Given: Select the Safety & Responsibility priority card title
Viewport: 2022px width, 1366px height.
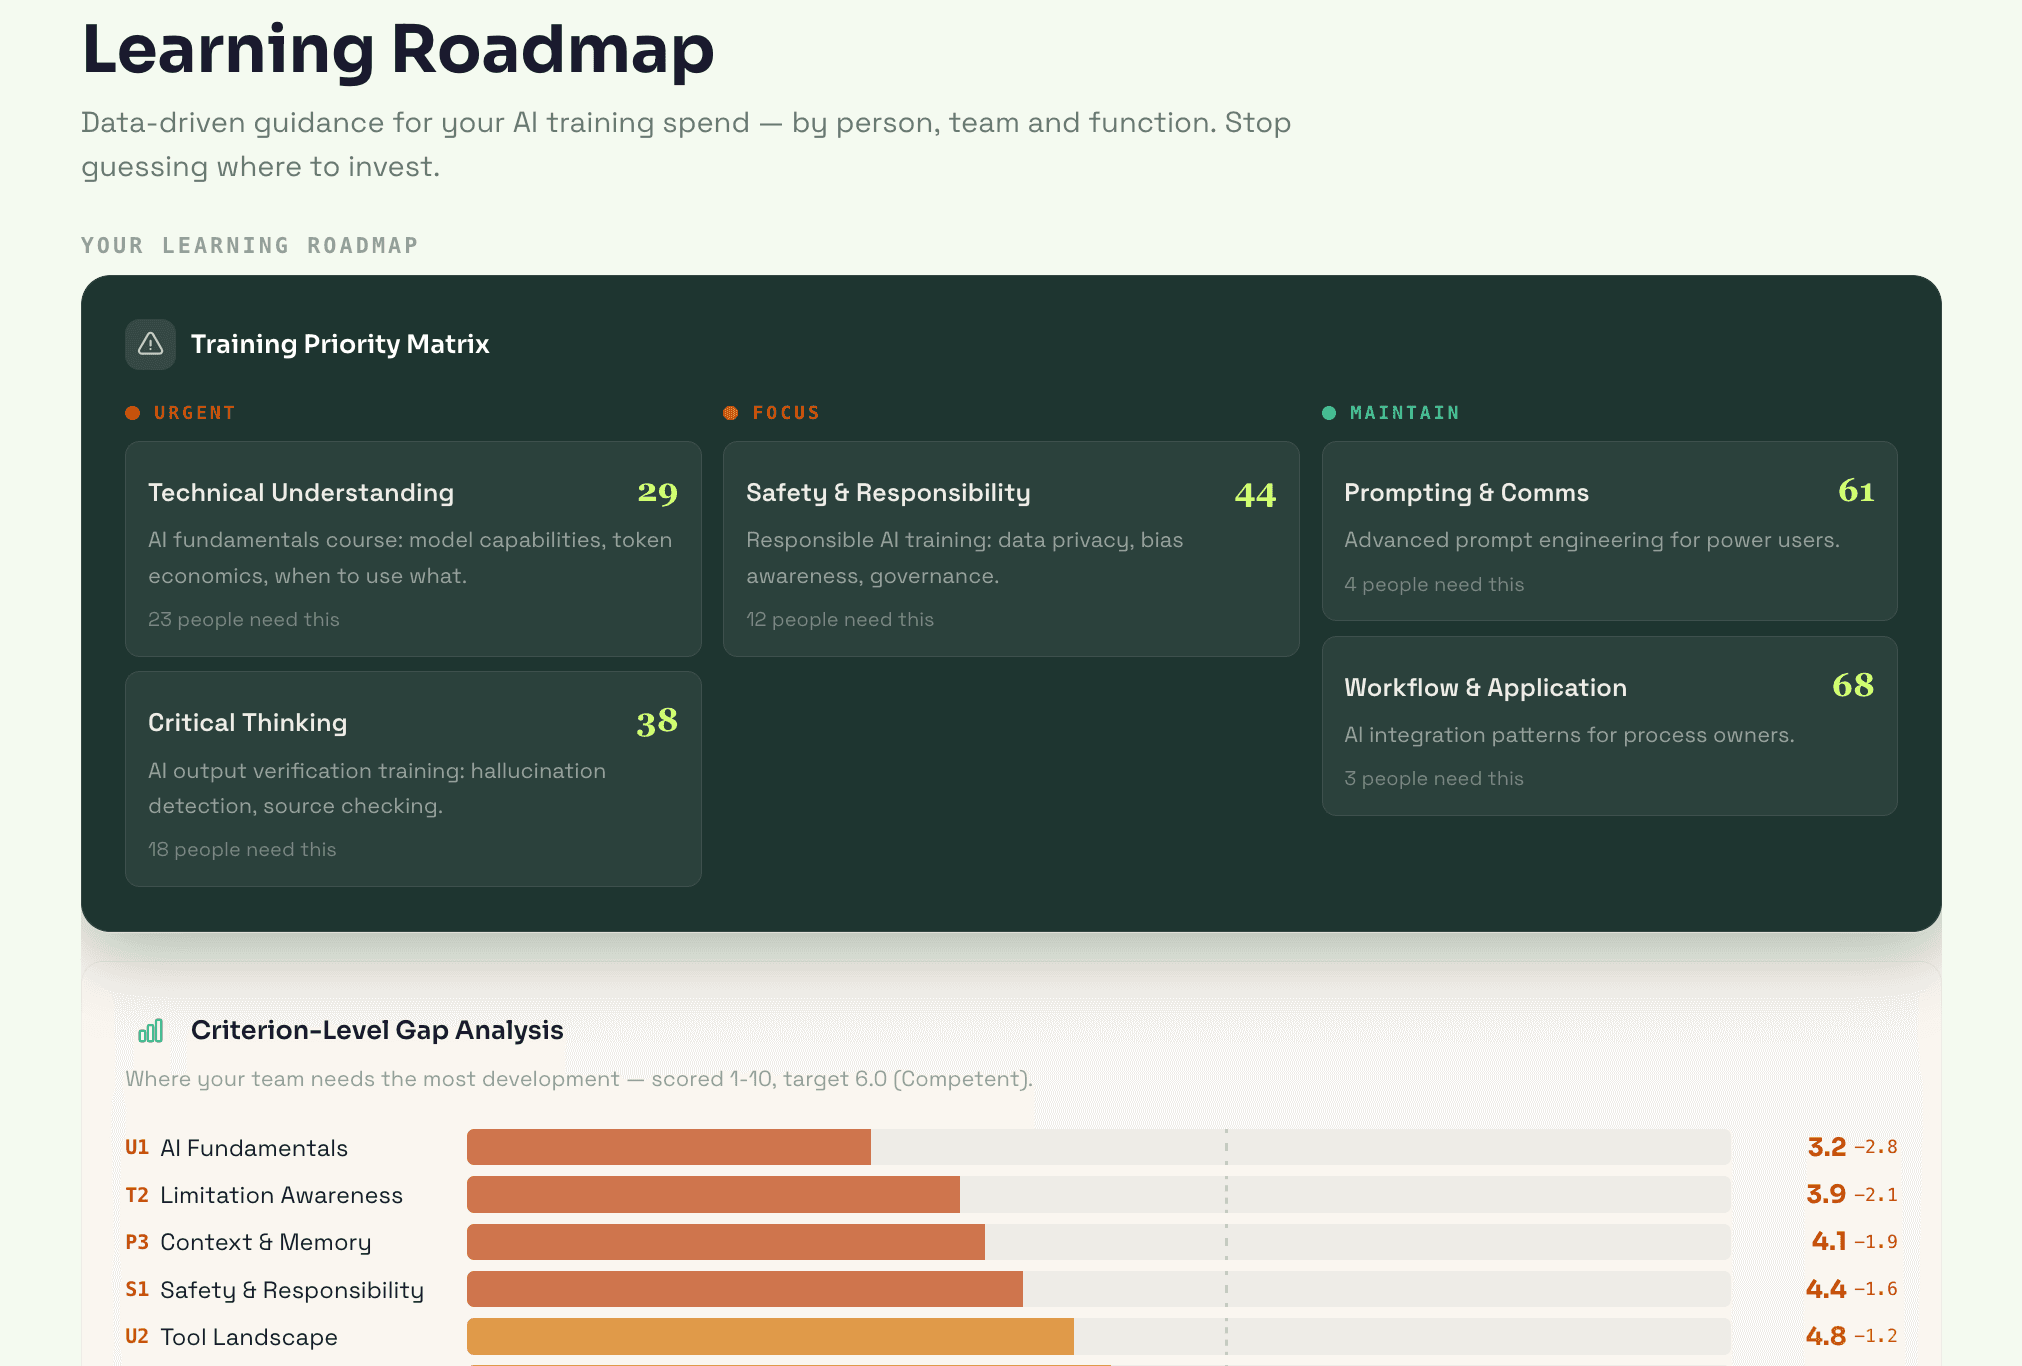Looking at the screenshot, I should pos(888,493).
